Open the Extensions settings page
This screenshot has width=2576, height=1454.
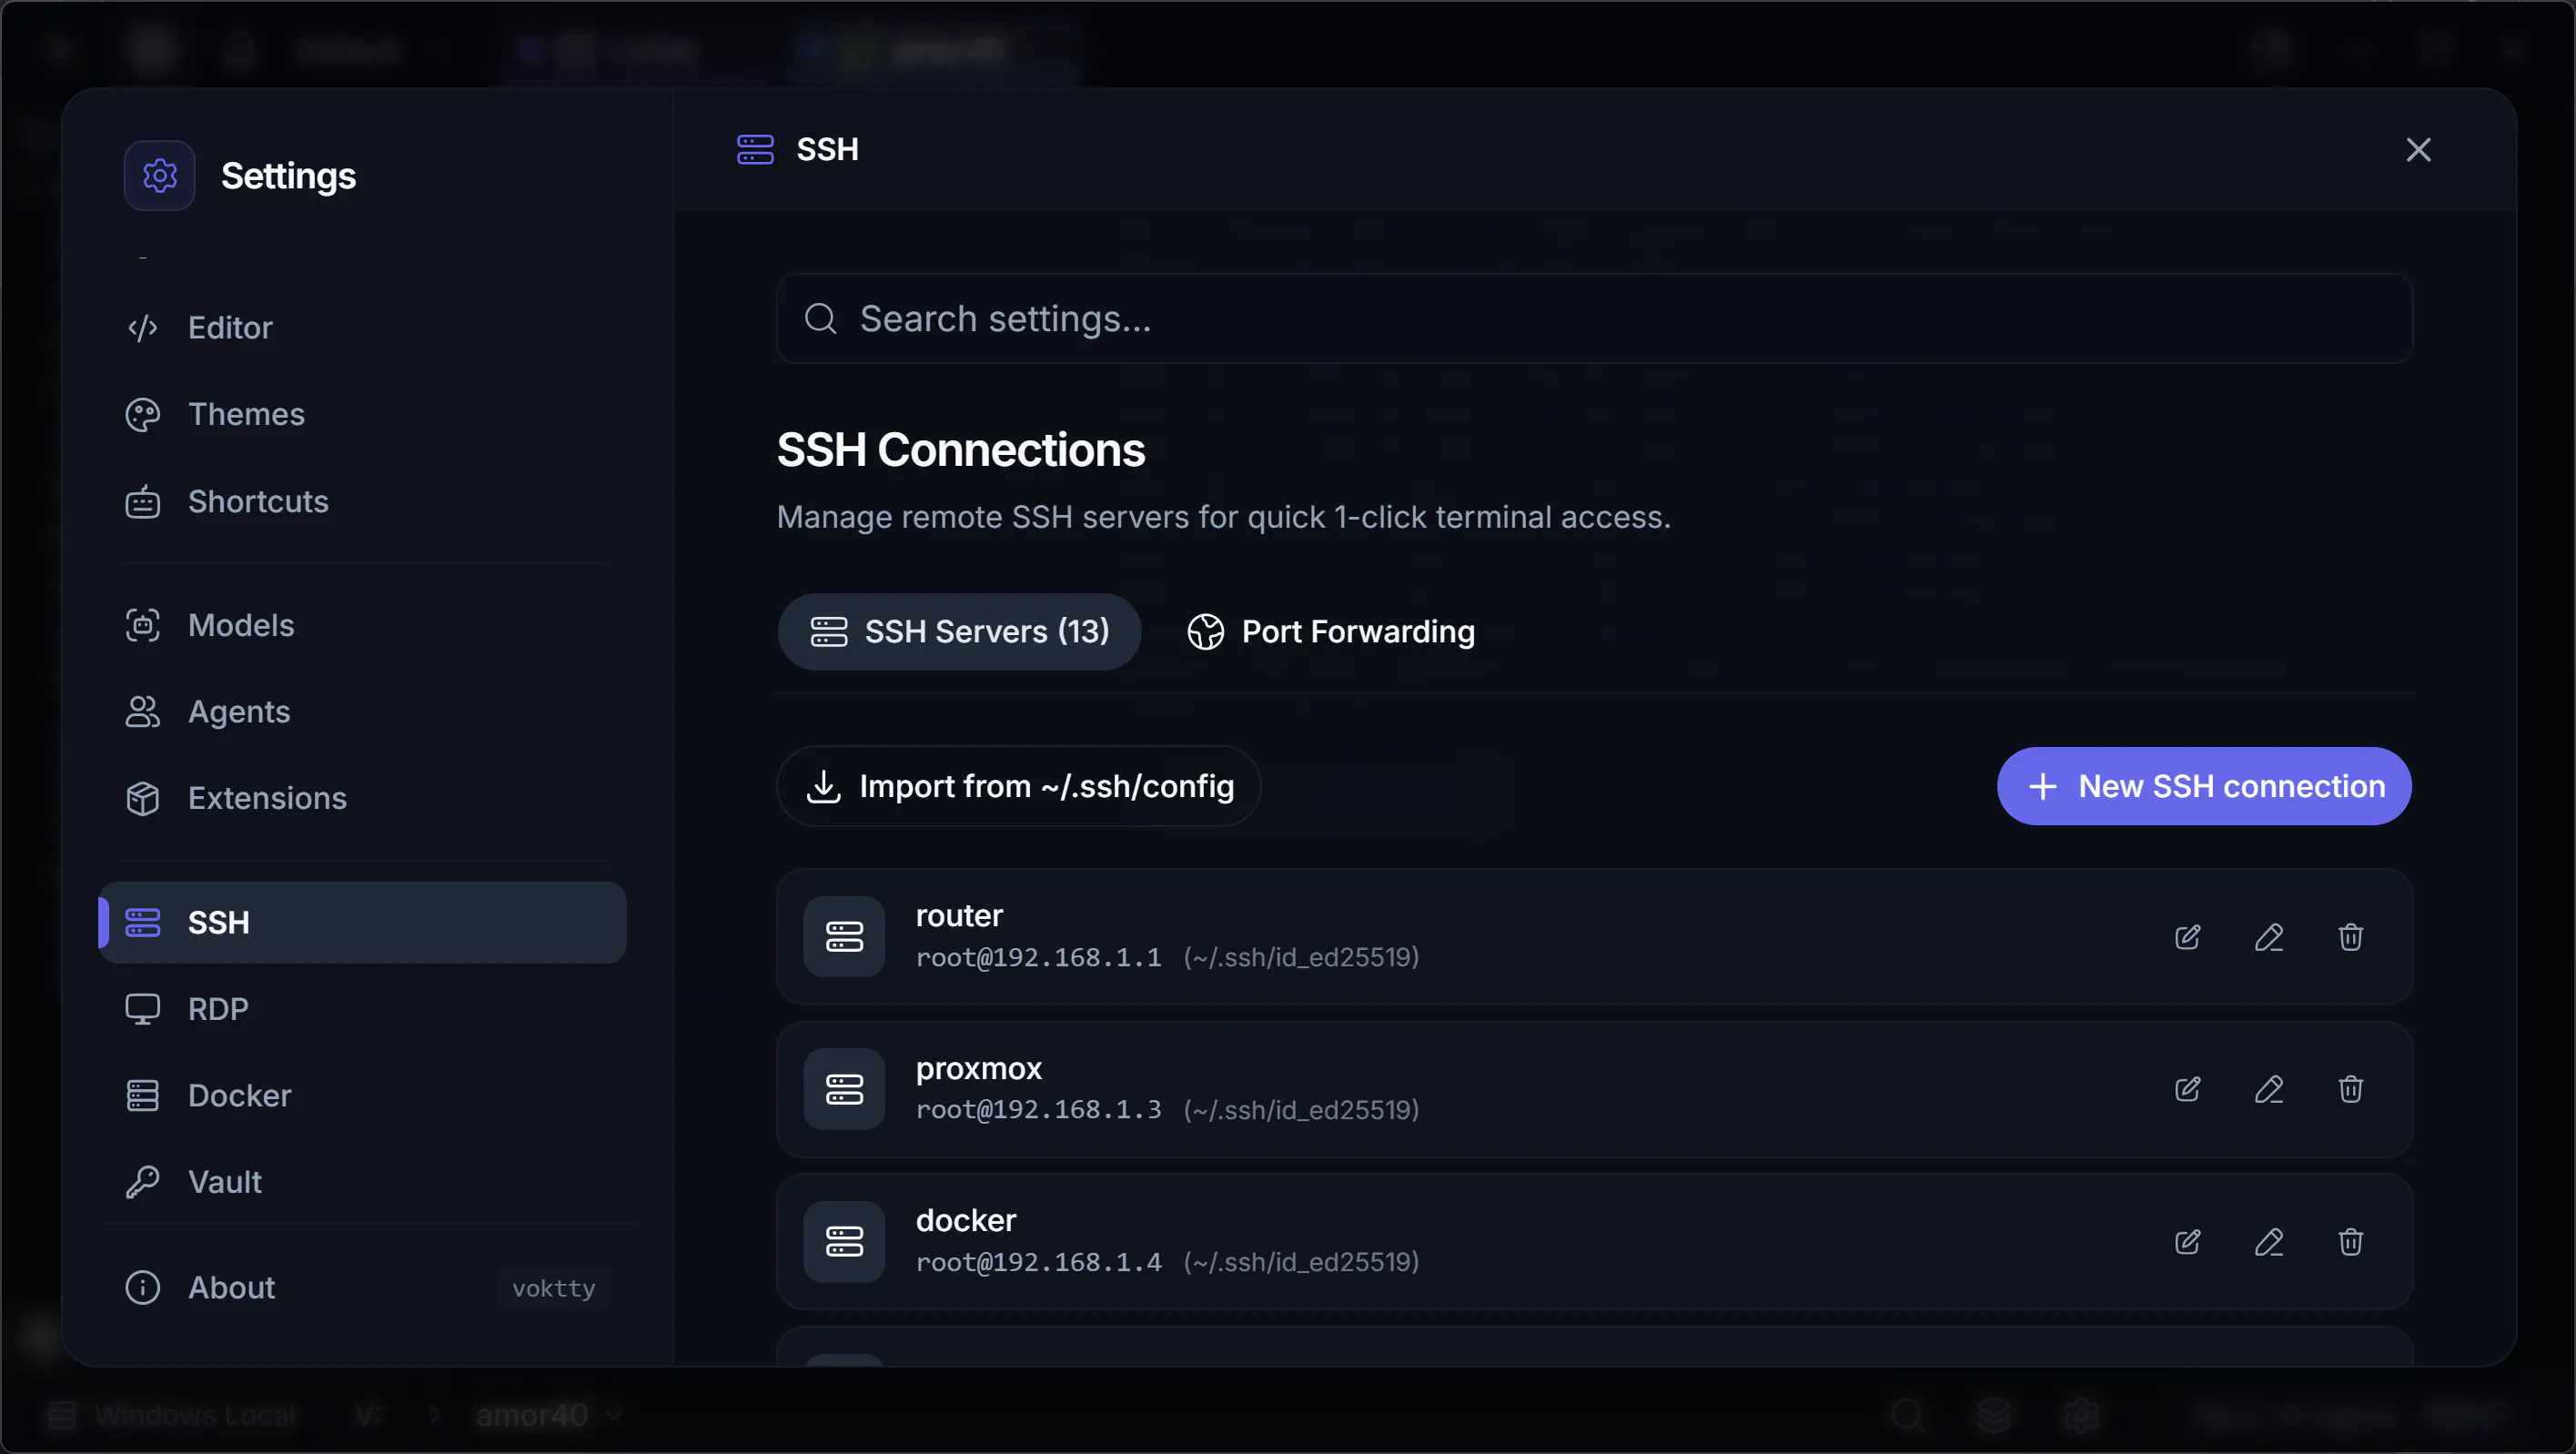click(362, 798)
